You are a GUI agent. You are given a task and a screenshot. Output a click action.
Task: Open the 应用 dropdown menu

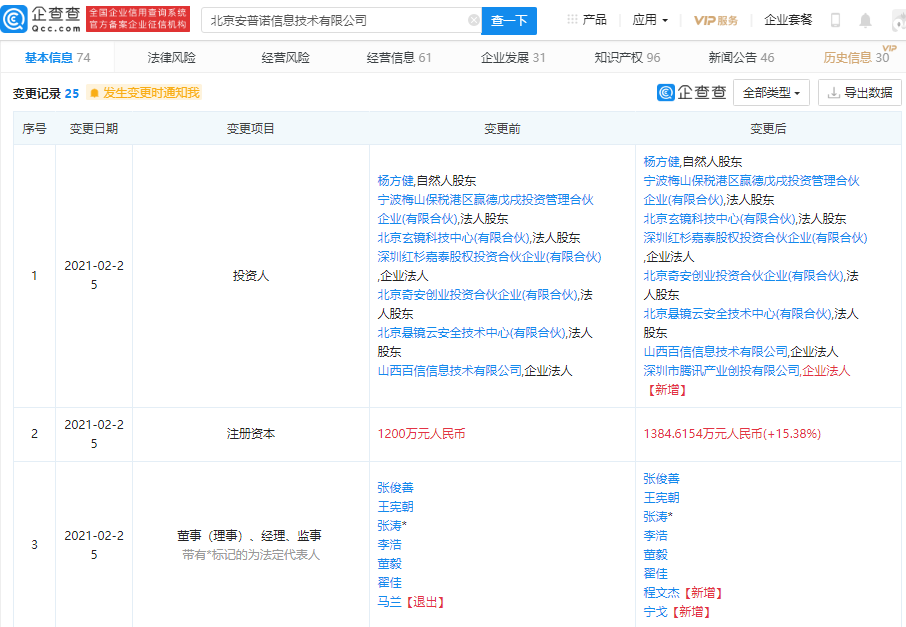point(650,20)
